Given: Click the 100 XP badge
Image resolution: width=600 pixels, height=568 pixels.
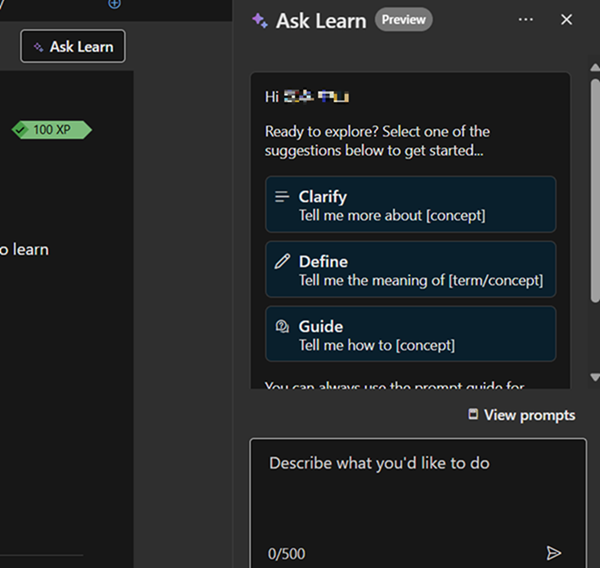Looking at the screenshot, I should [x=52, y=130].
